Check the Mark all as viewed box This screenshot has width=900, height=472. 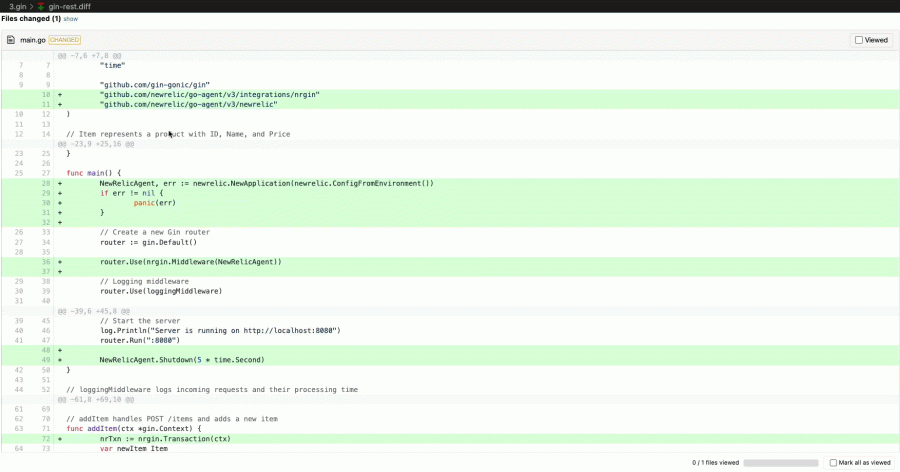834,463
